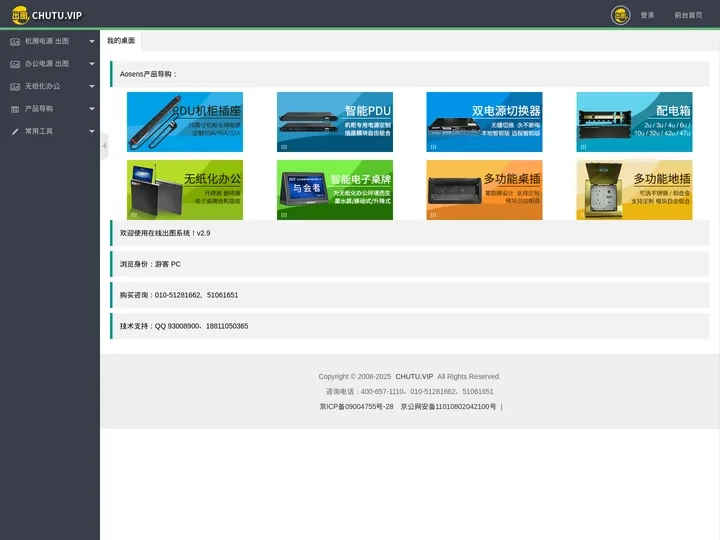Expand the 产品导购 menu arrow

click(92, 109)
